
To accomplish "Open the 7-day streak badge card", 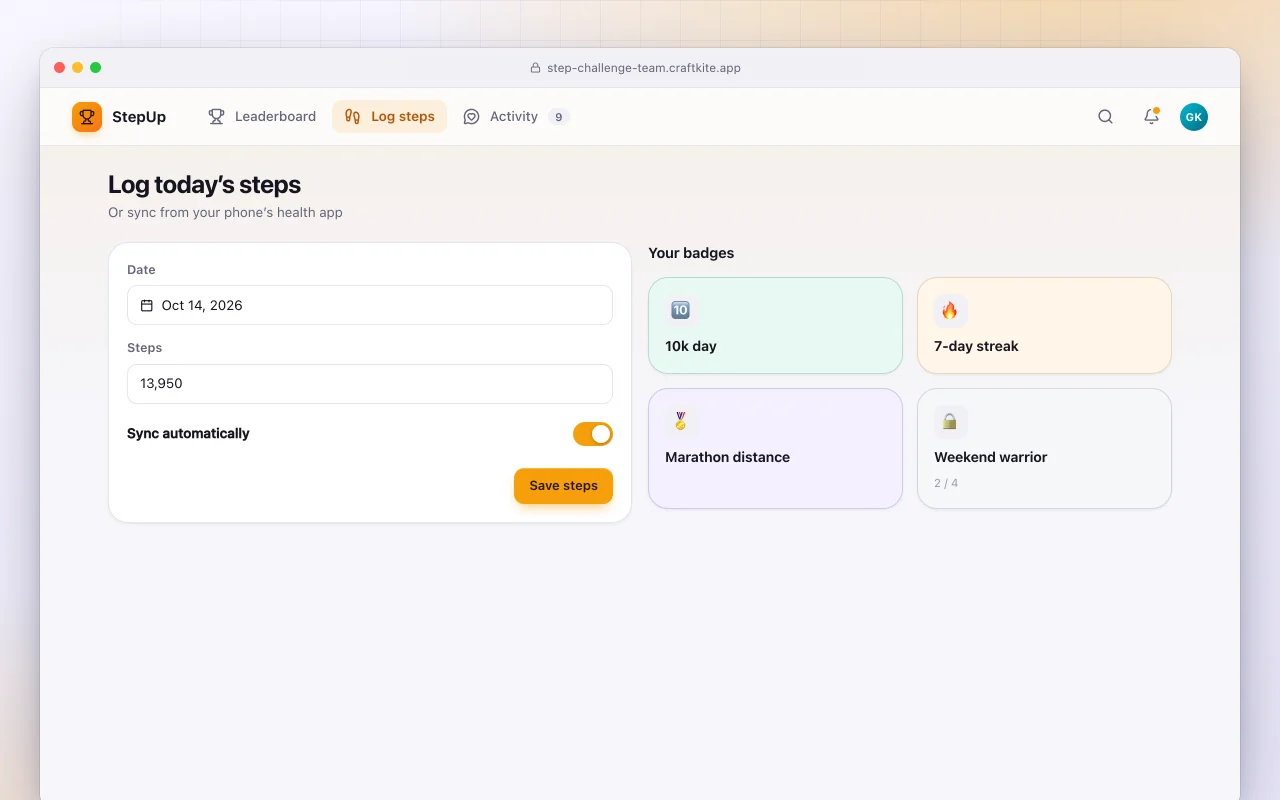I will point(1044,325).
